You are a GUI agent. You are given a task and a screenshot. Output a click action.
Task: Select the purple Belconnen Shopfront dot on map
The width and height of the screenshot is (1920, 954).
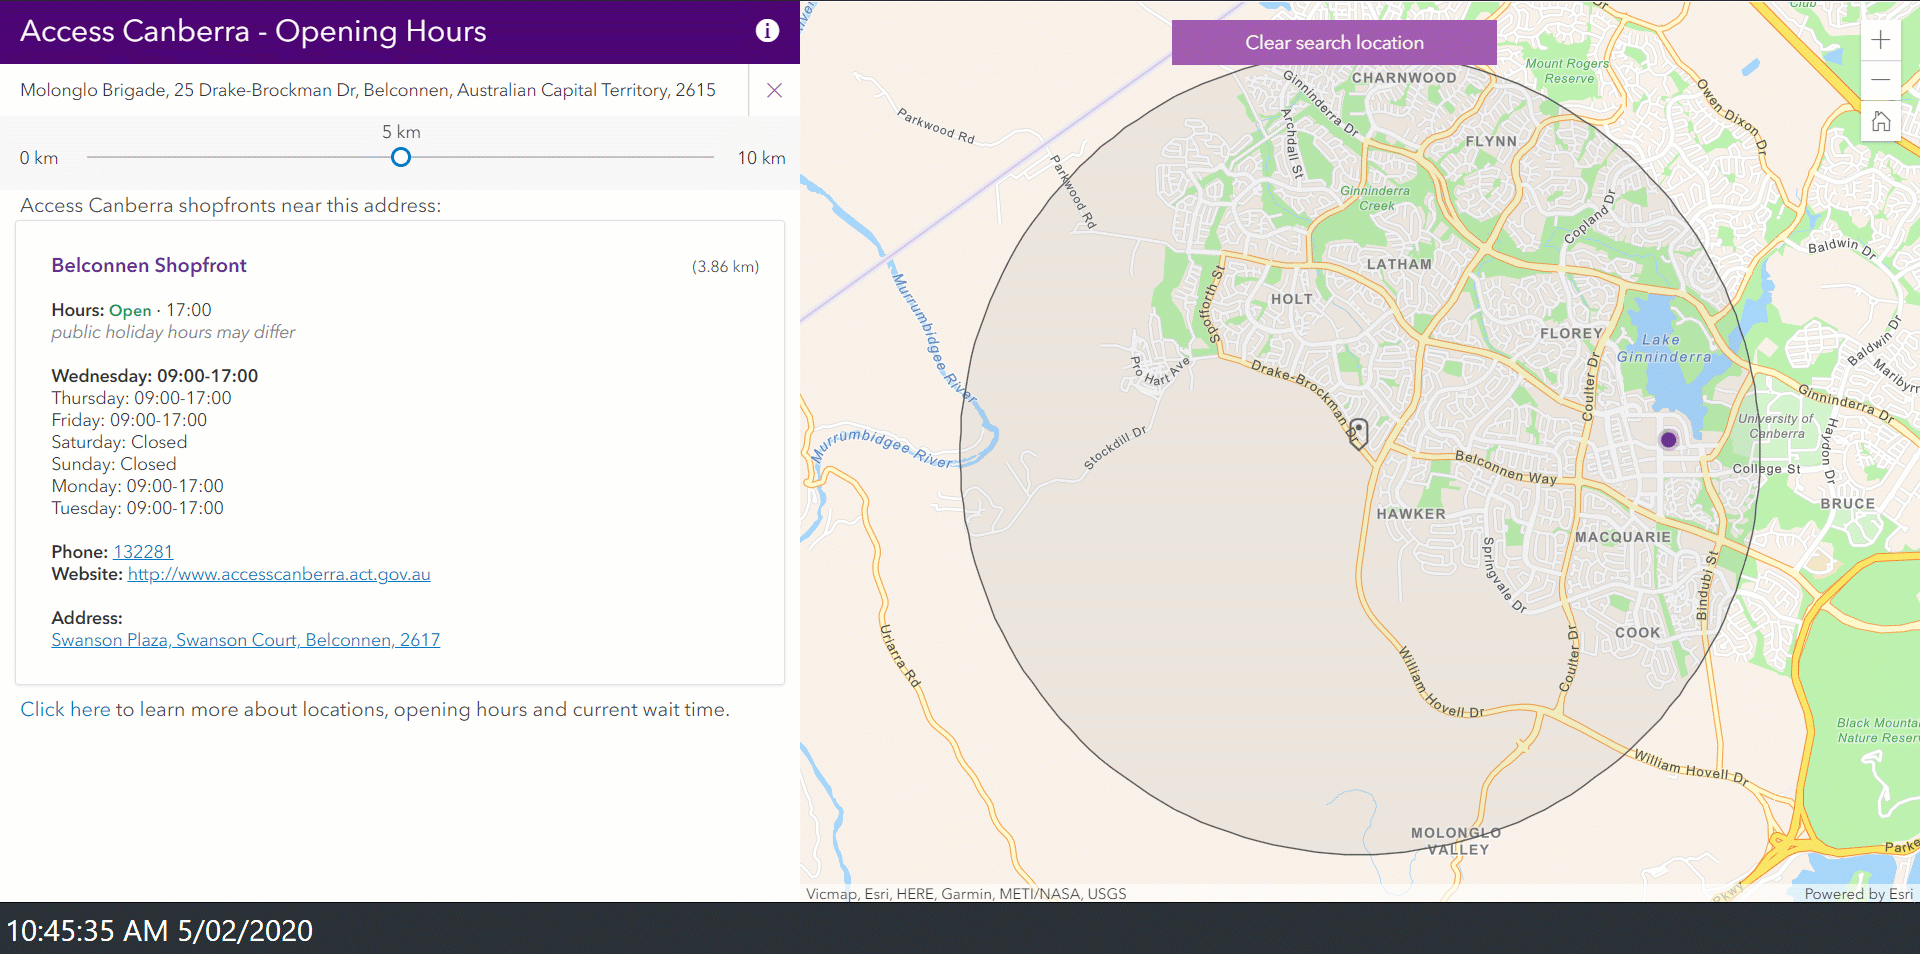click(1668, 440)
